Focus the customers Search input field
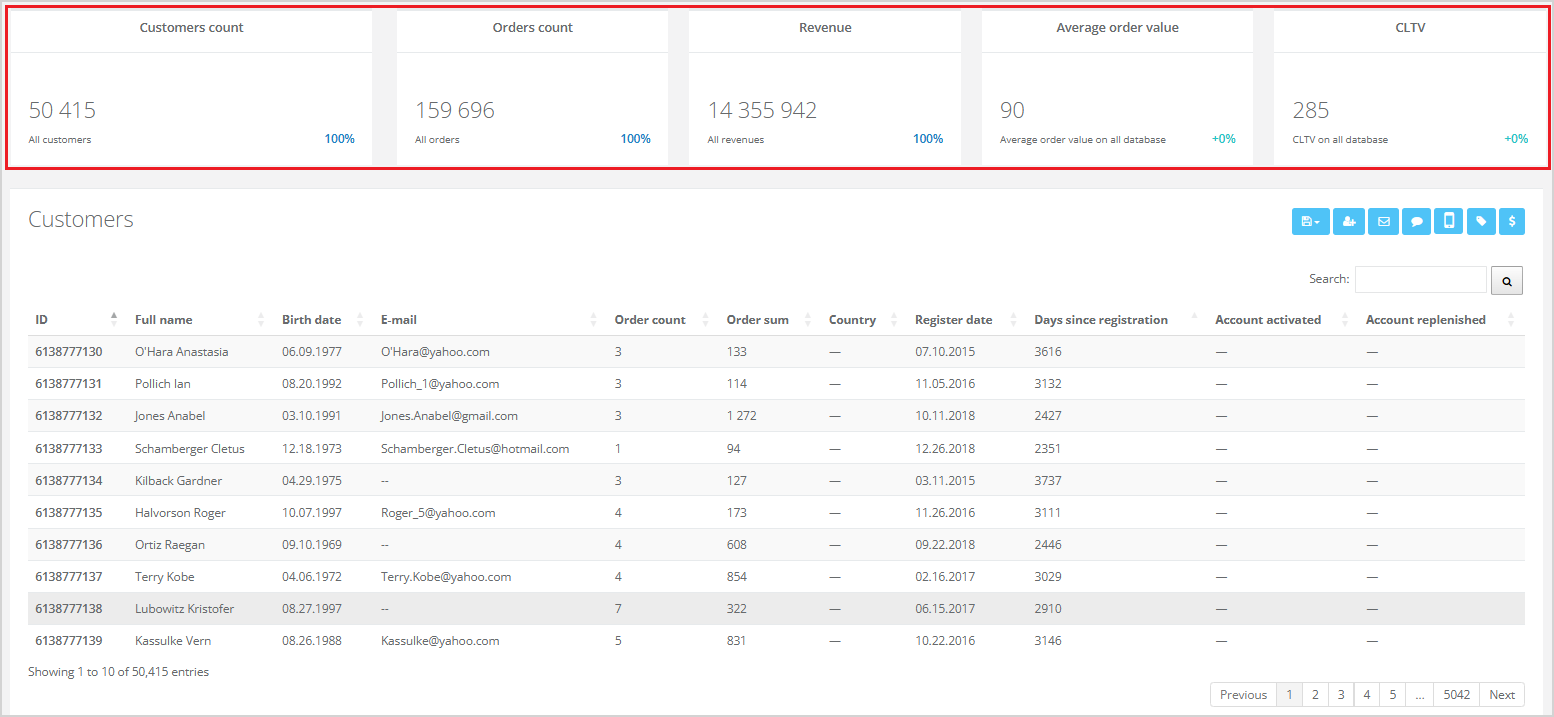Image resolution: width=1554 pixels, height=717 pixels. [x=1420, y=280]
